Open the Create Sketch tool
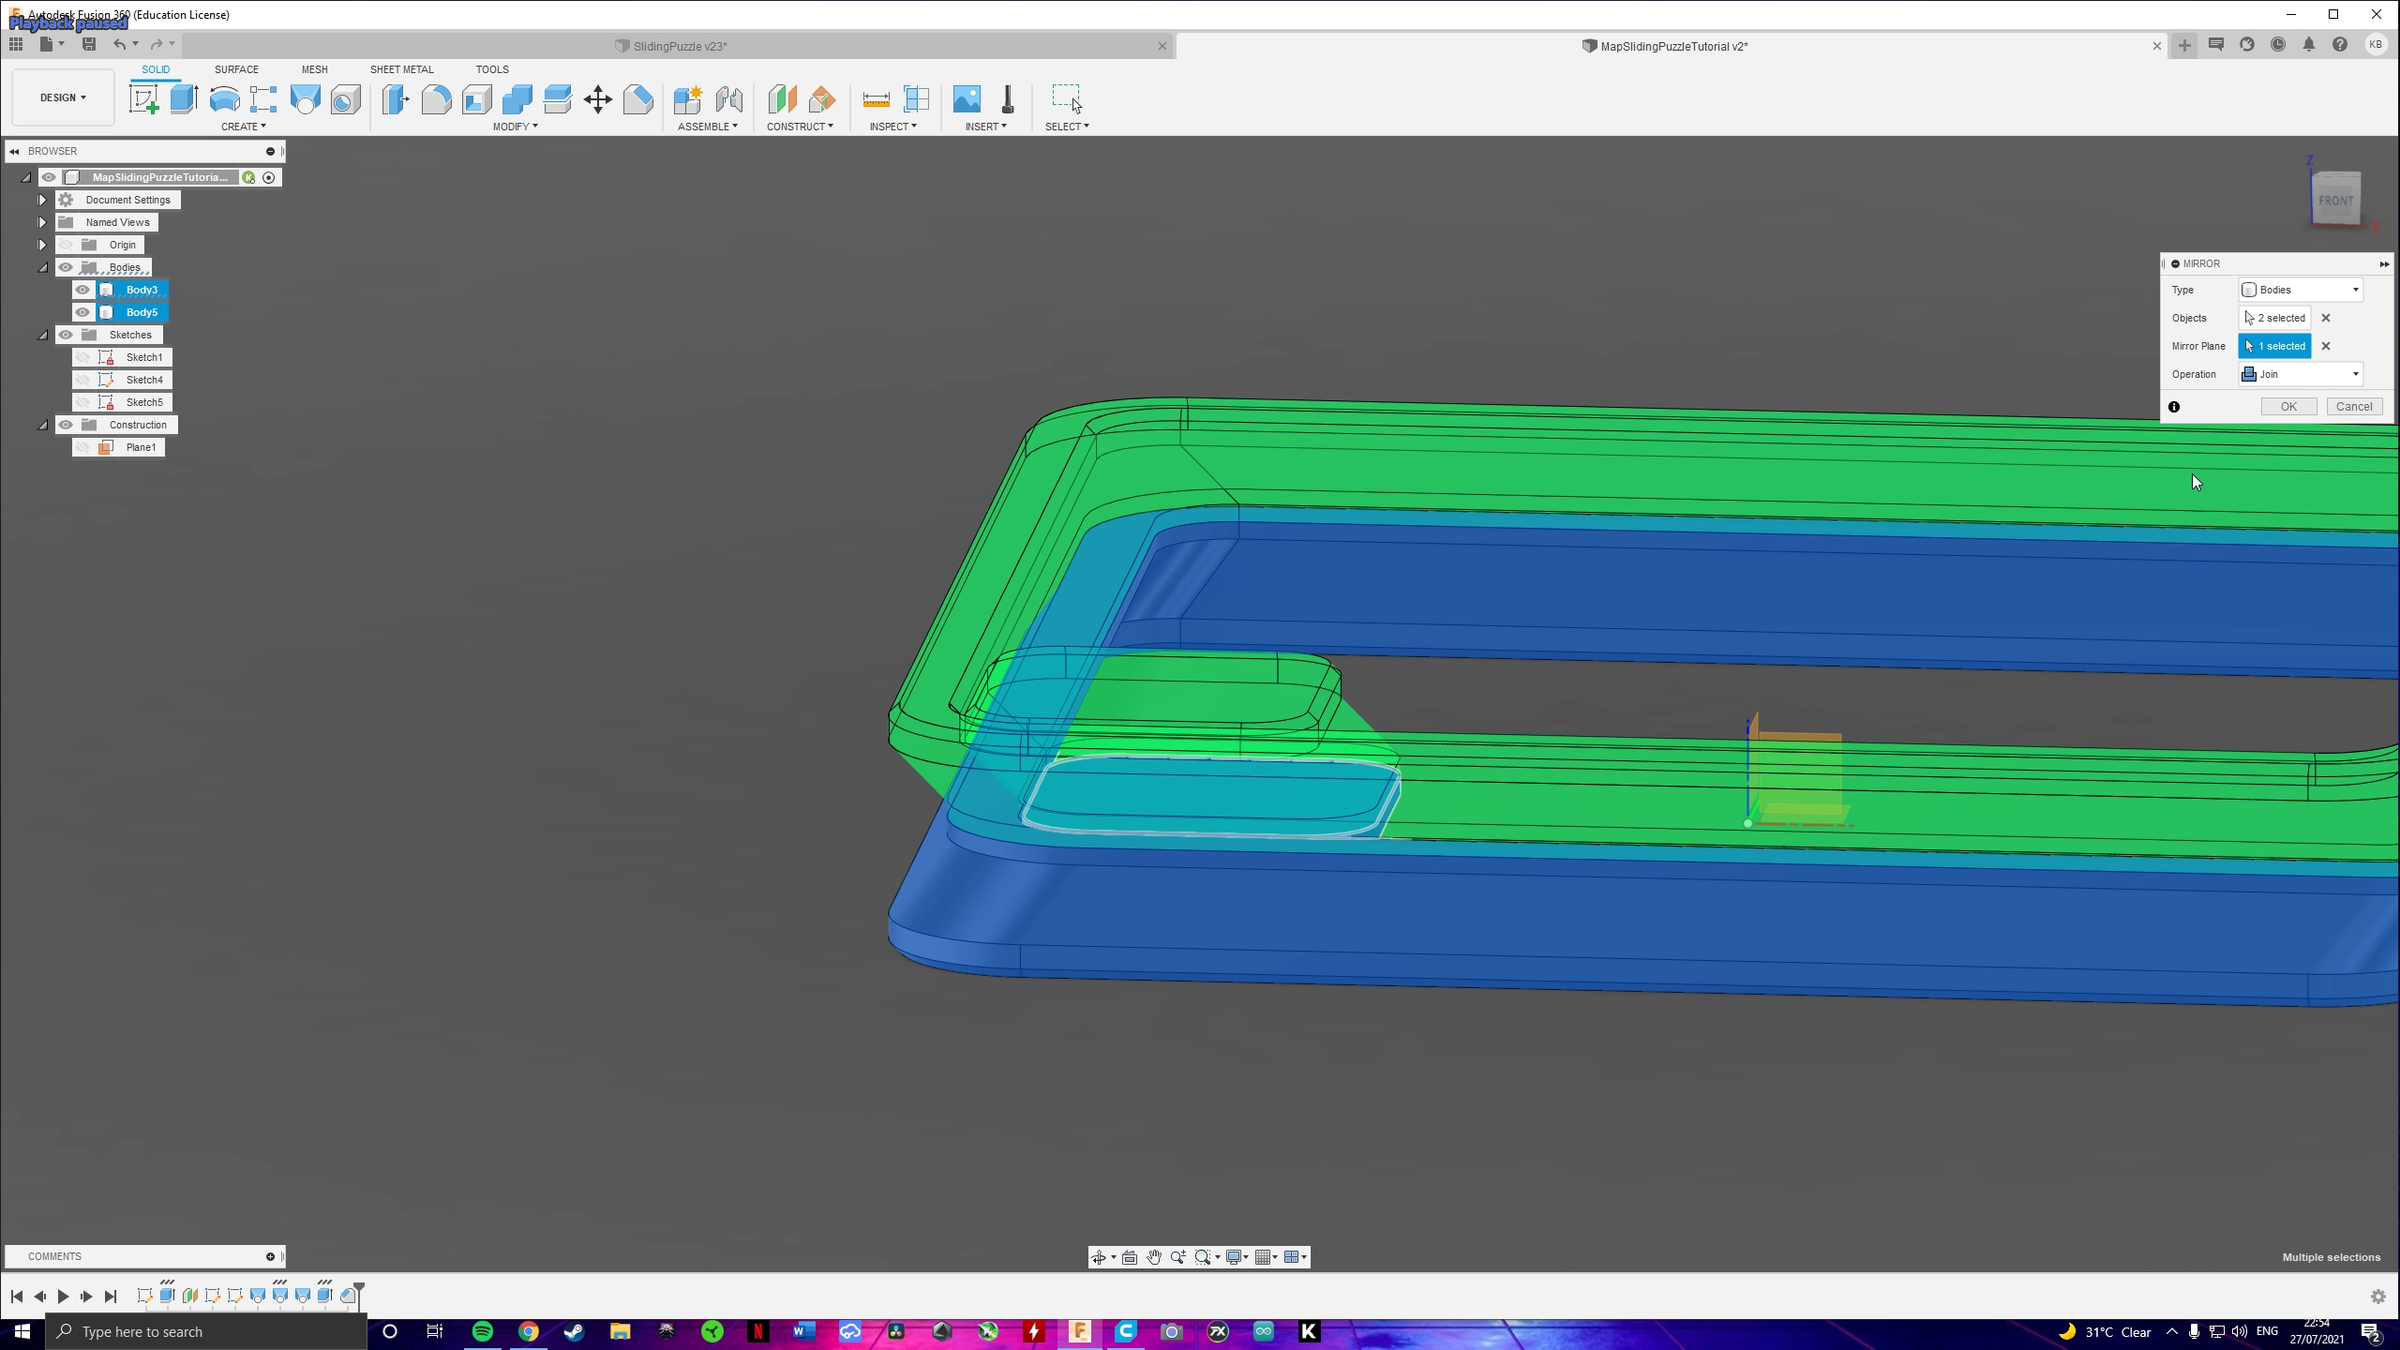This screenshot has height=1350, width=2400. [145, 98]
